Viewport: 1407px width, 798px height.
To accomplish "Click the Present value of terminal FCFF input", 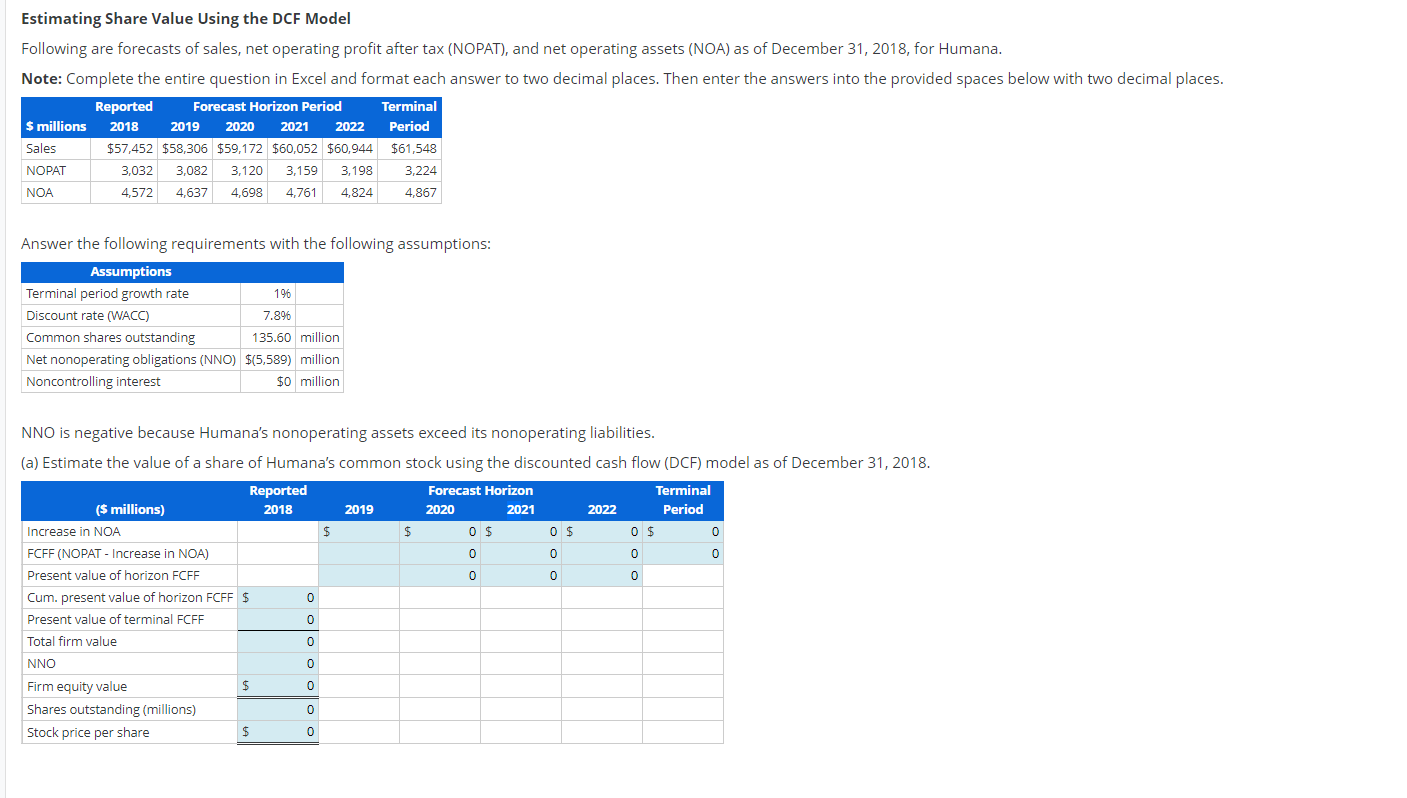I will tap(278, 619).
